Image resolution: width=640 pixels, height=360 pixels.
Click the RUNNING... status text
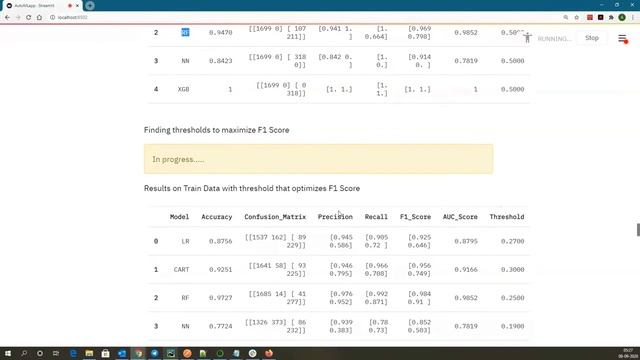[554, 39]
